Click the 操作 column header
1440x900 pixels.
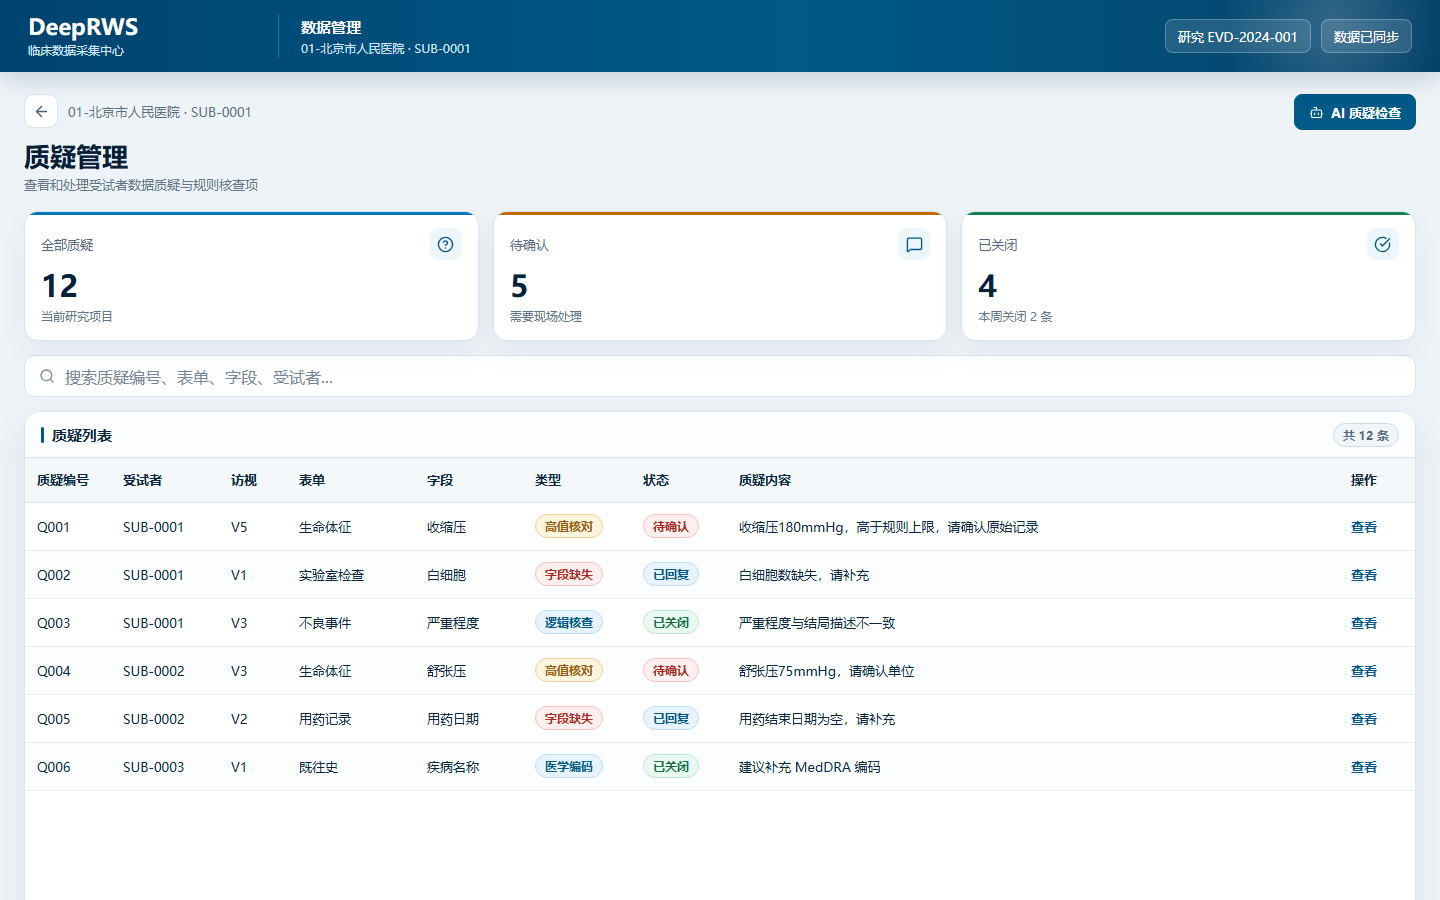point(1364,480)
